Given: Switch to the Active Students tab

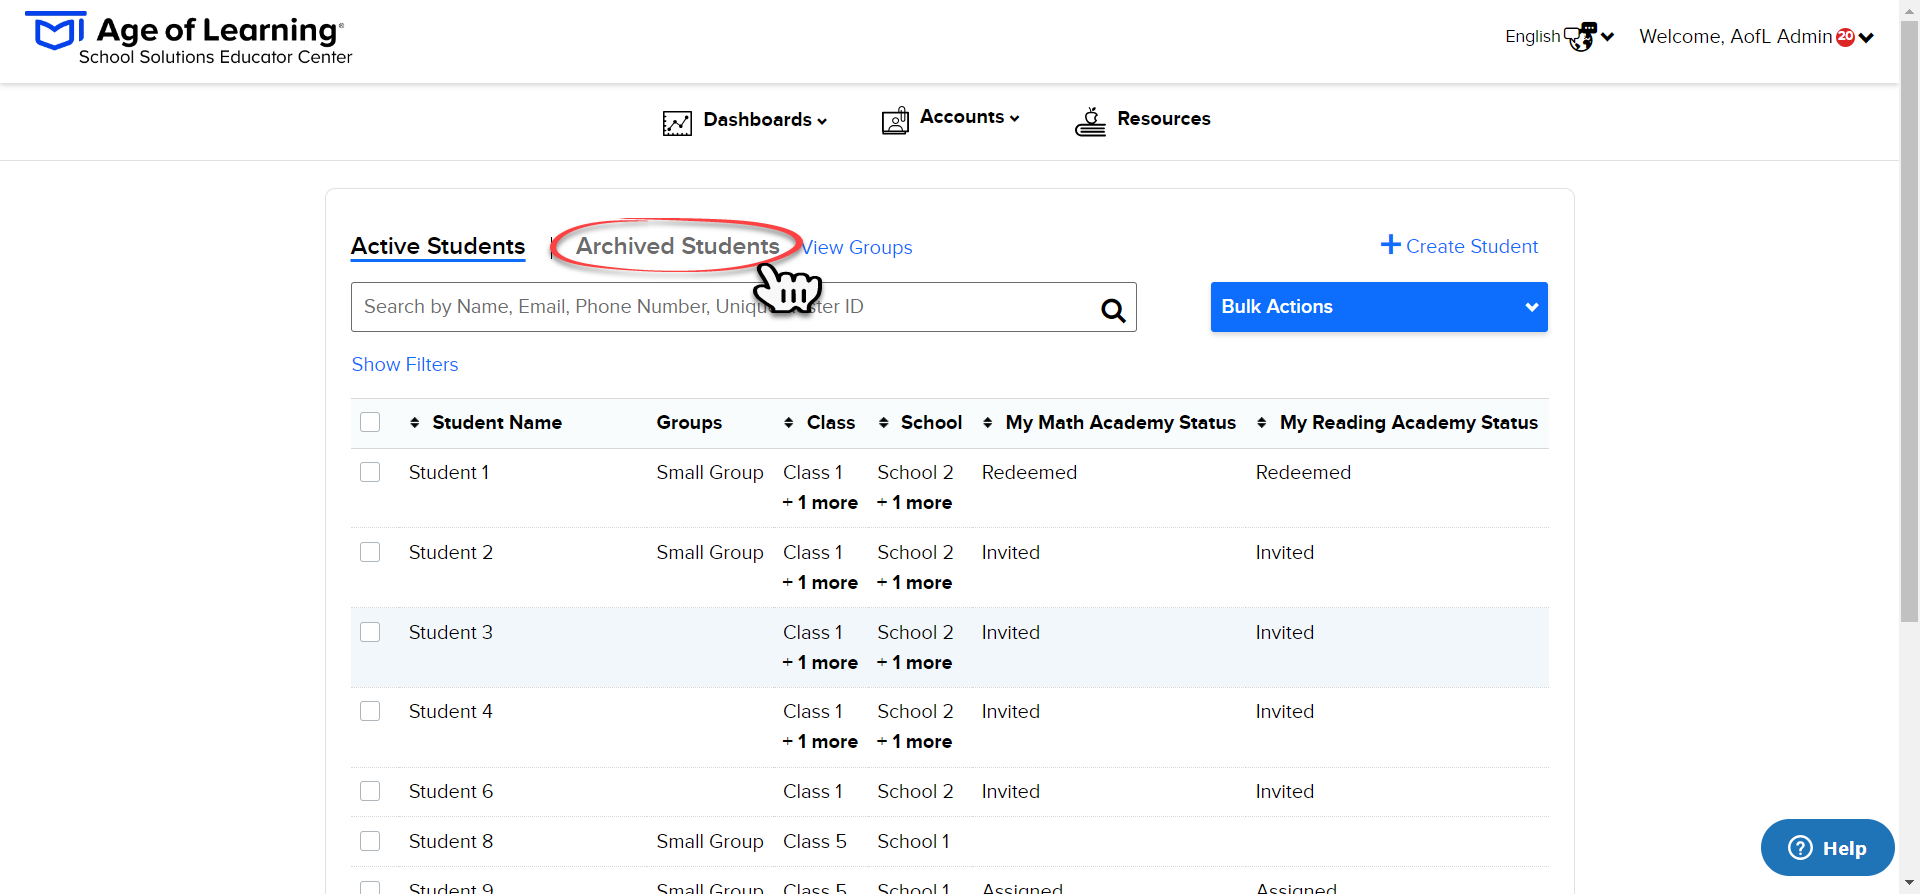Looking at the screenshot, I should (438, 247).
